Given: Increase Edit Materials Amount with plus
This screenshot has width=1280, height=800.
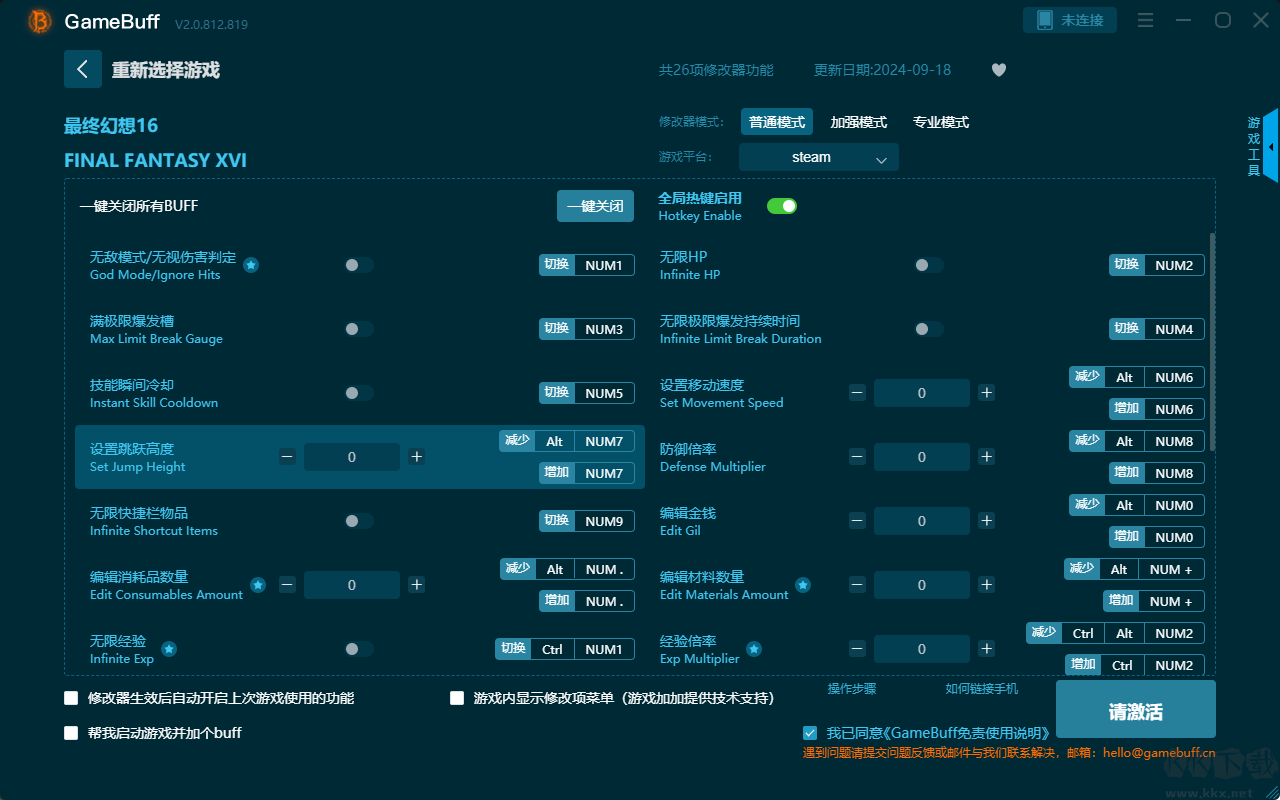Looking at the screenshot, I should click(x=987, y=585).
